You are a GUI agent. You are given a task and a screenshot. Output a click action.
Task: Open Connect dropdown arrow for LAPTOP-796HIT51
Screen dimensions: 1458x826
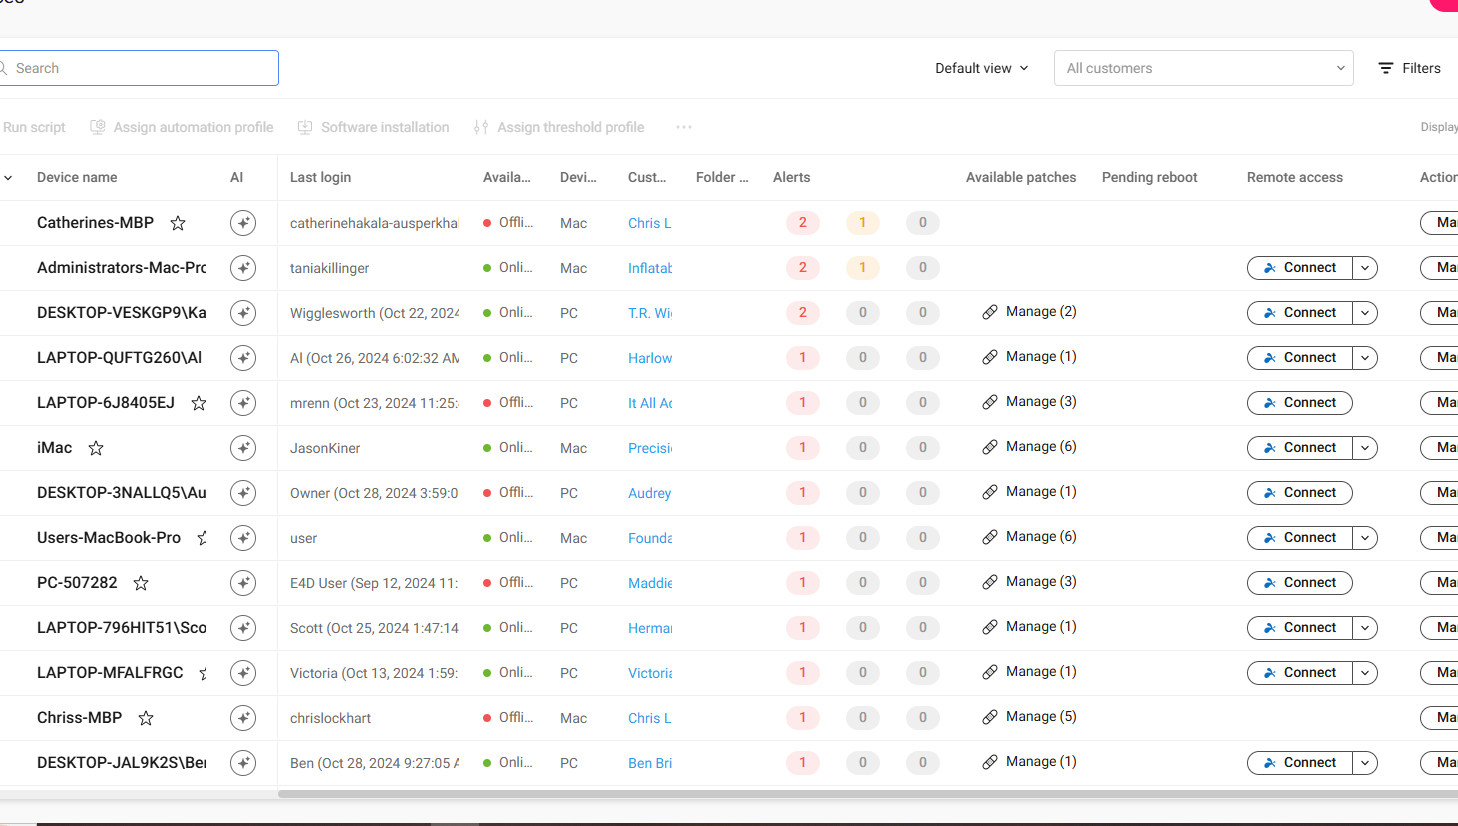(1365, 628)
